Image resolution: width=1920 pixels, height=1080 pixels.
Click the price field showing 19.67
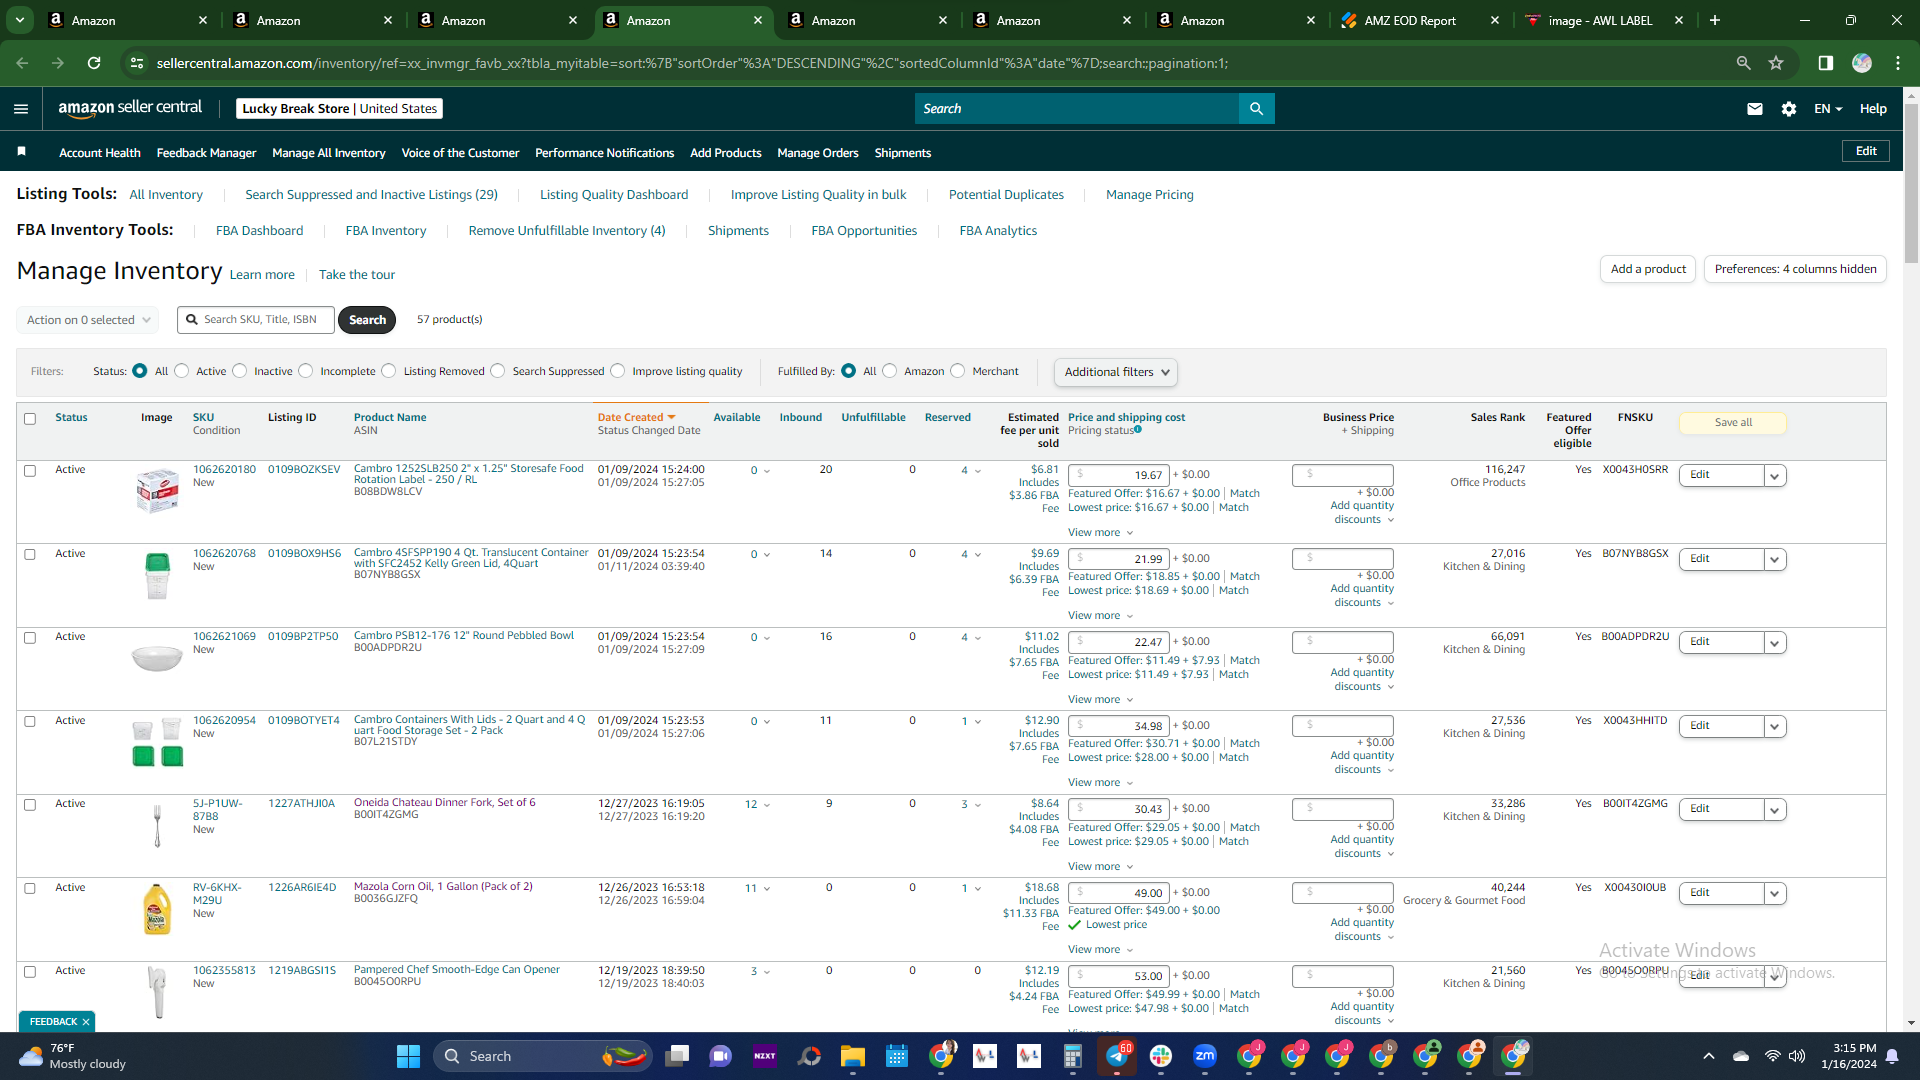1118,476
